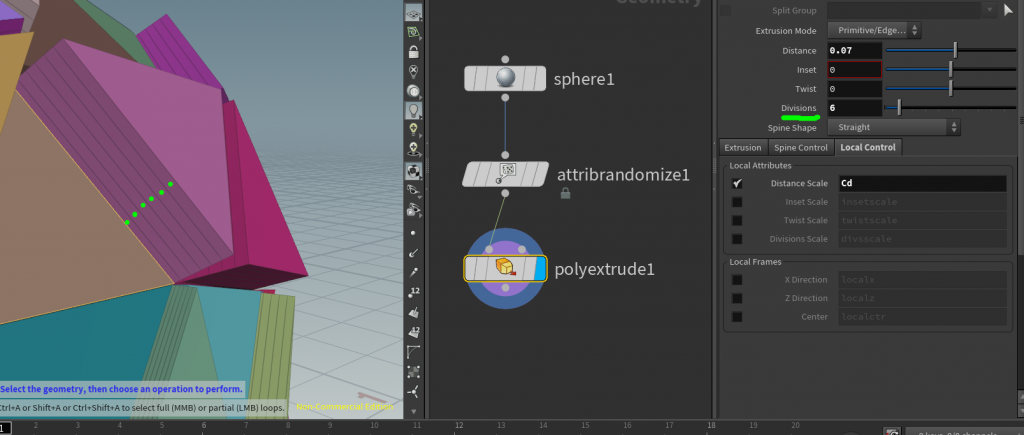
Task: Toggle the display point trails icon
Action: click(413, 272)
